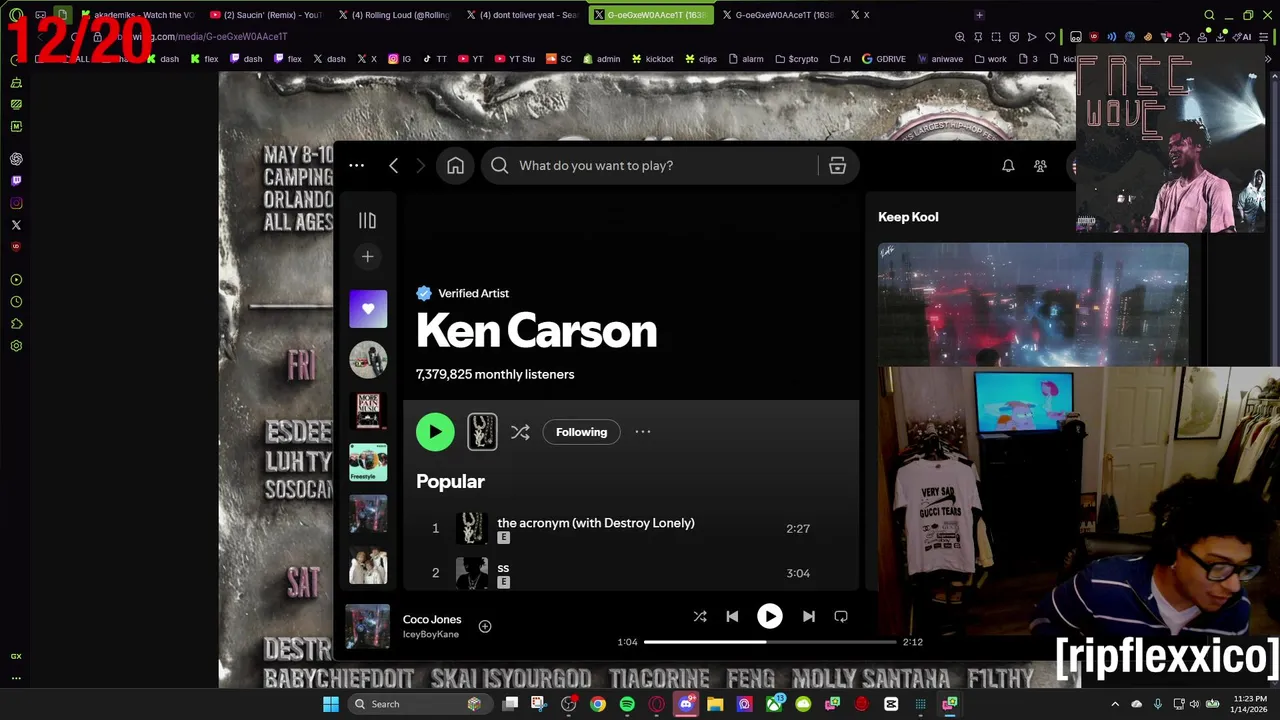Toggle shuffle in the player bar
This screenshot has width=1280, height=720.
[700, 617]
